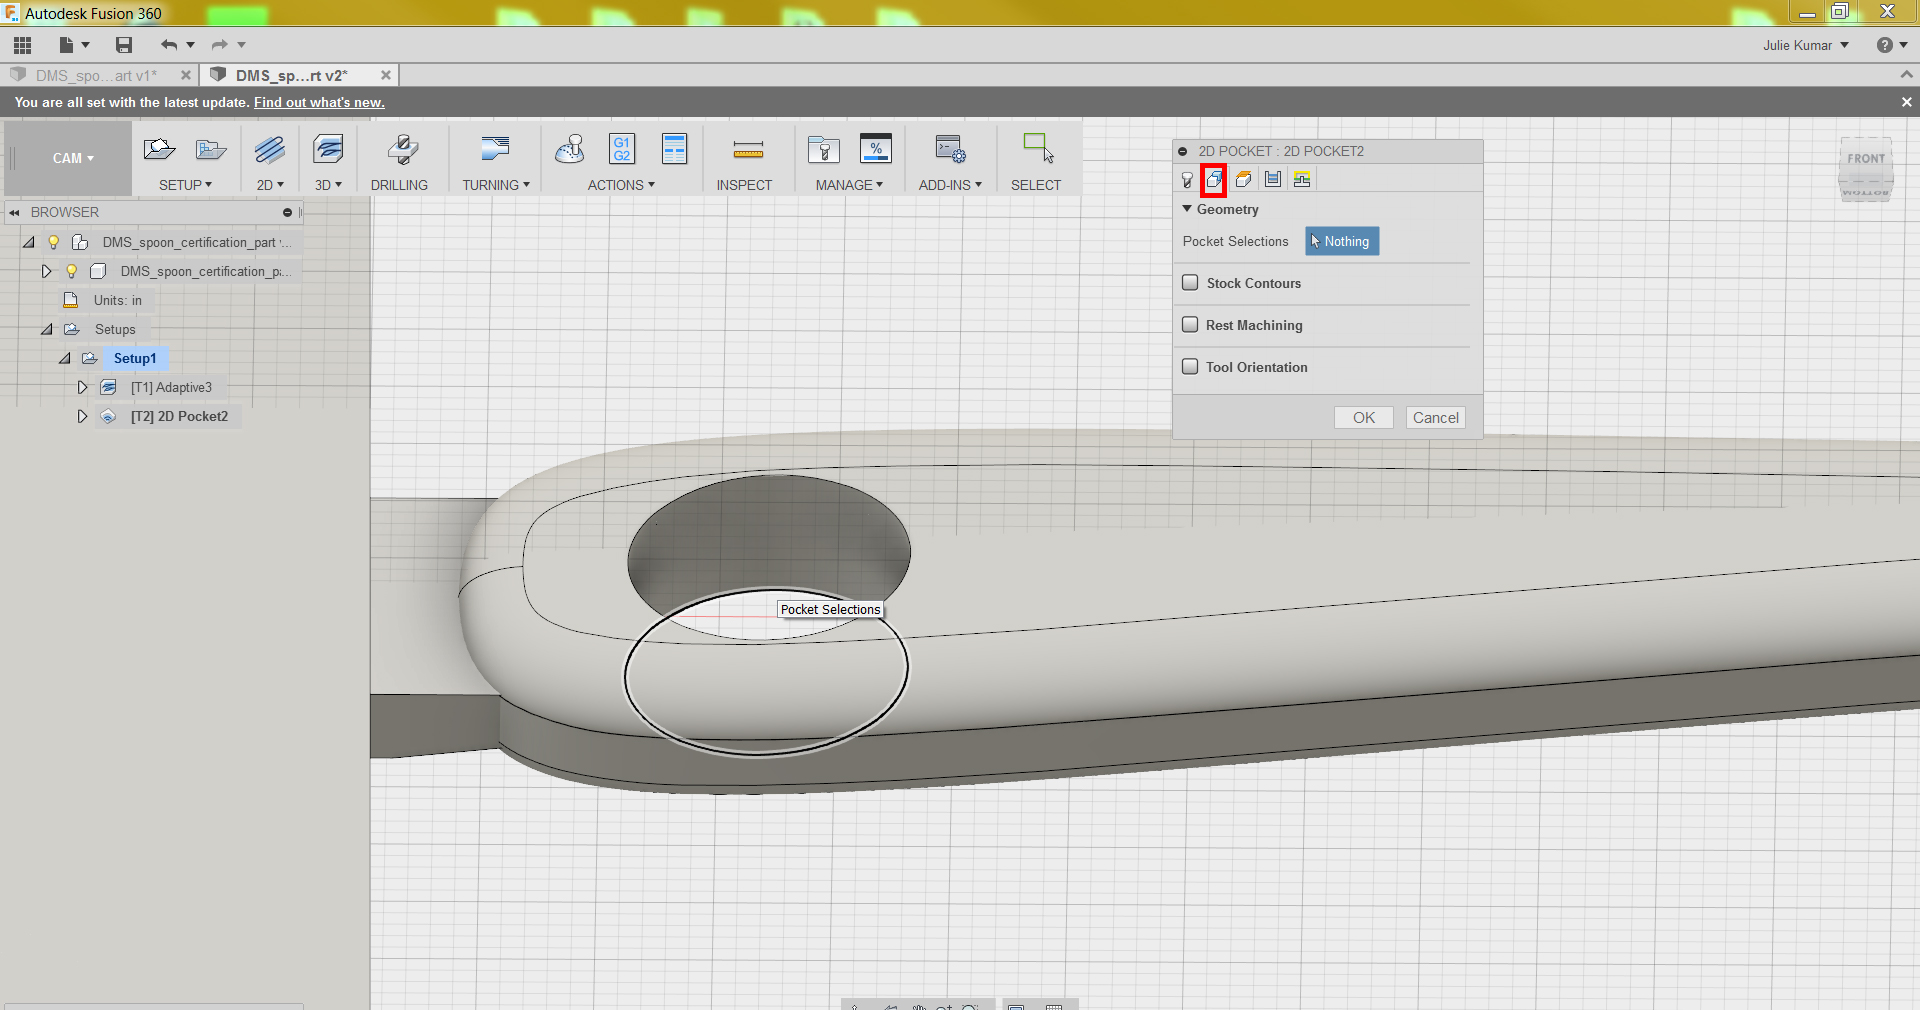Collapse the Setups tree node

coord(47,329)
